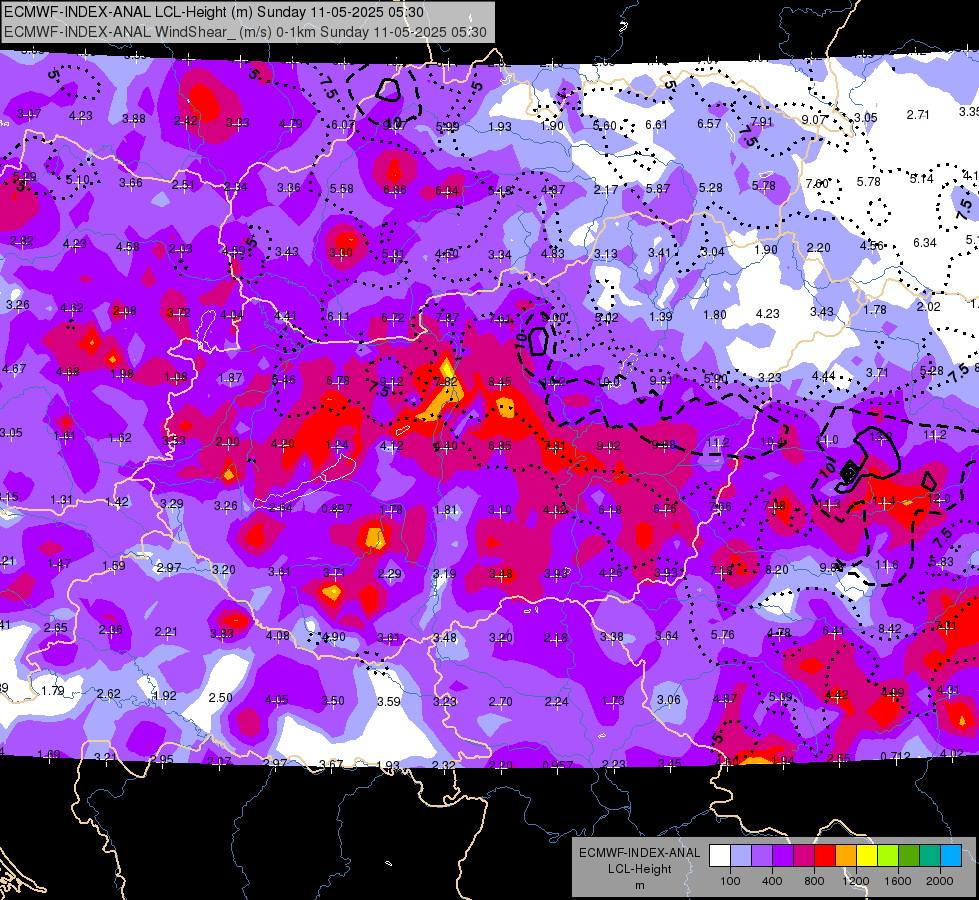The height and width of the screenshot is (900, 979).
Task: Click the wind shear value 11.6
Action: [887, 565]
